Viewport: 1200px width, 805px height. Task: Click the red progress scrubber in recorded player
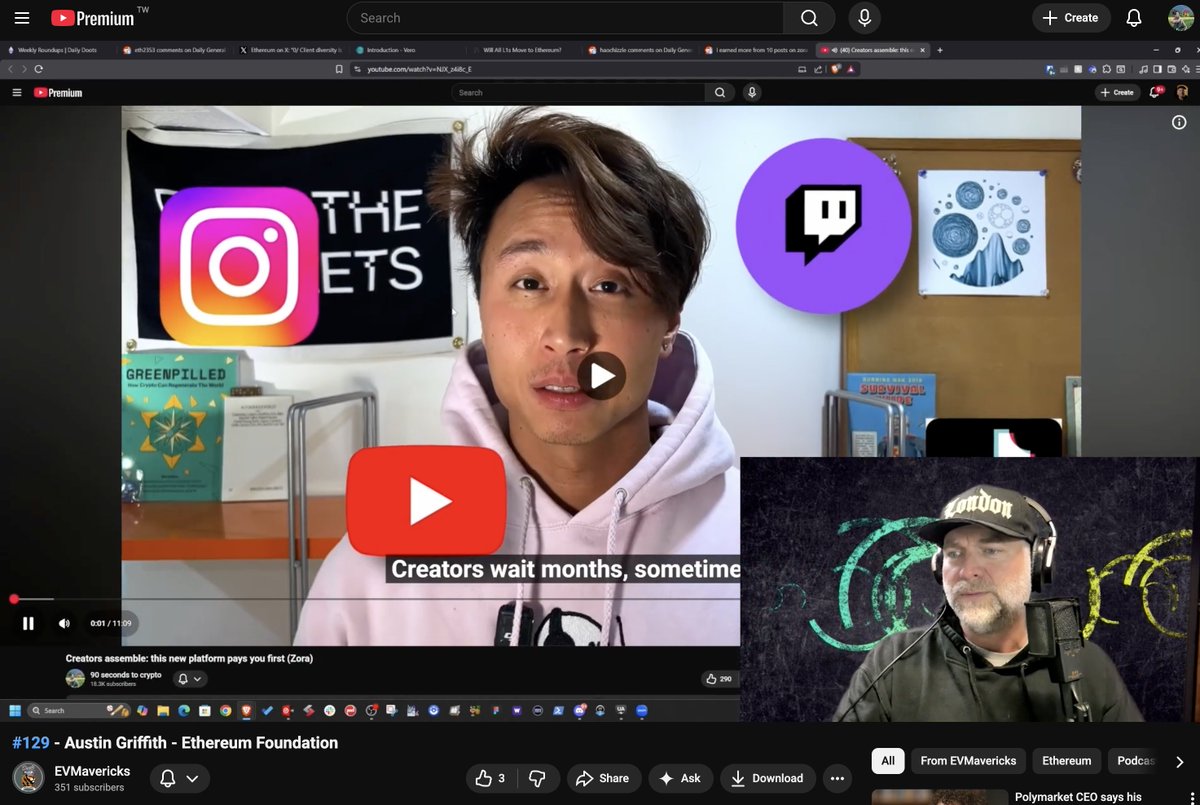[x=14, y=599]
